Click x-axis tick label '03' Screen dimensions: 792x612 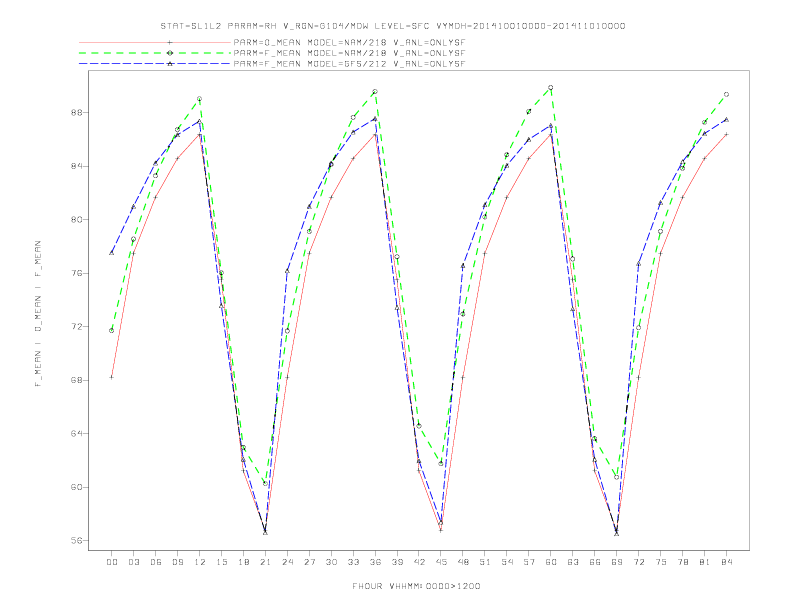(x=133, y=562)
